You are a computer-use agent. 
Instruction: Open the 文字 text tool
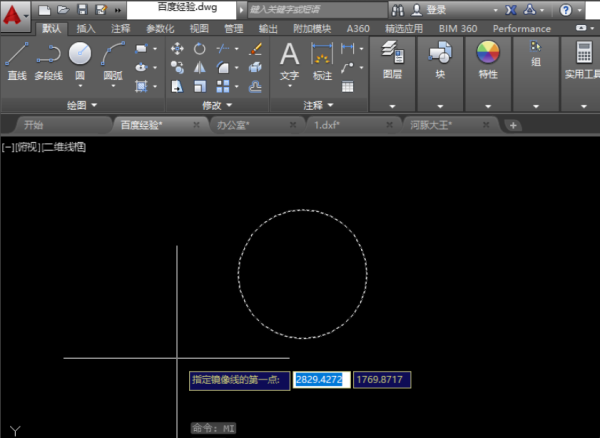point(289,61)
